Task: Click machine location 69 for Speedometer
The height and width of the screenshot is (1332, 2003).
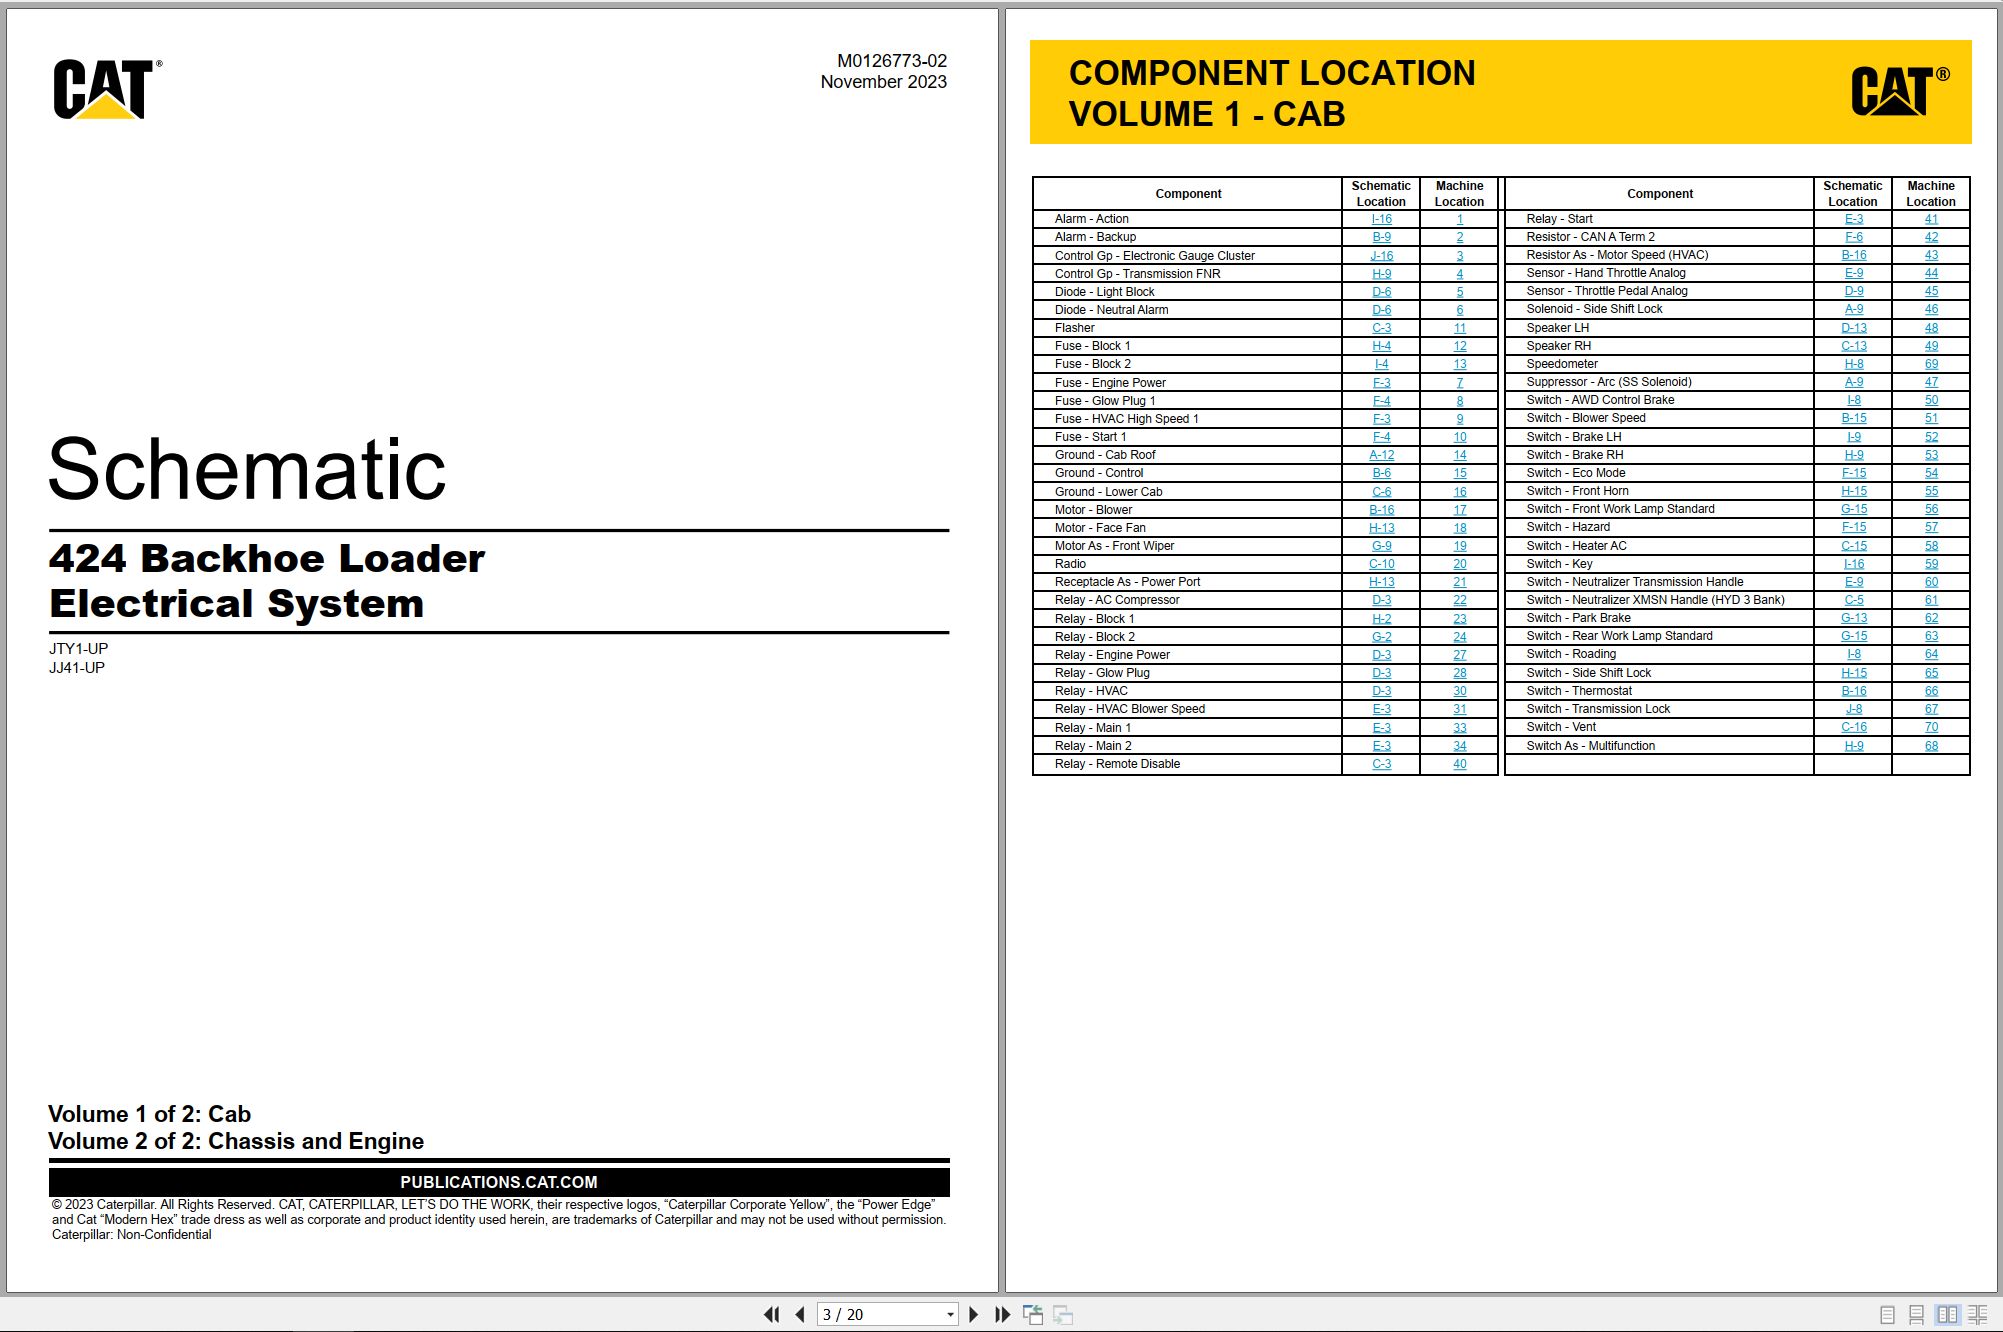Action: point(1931,364)
